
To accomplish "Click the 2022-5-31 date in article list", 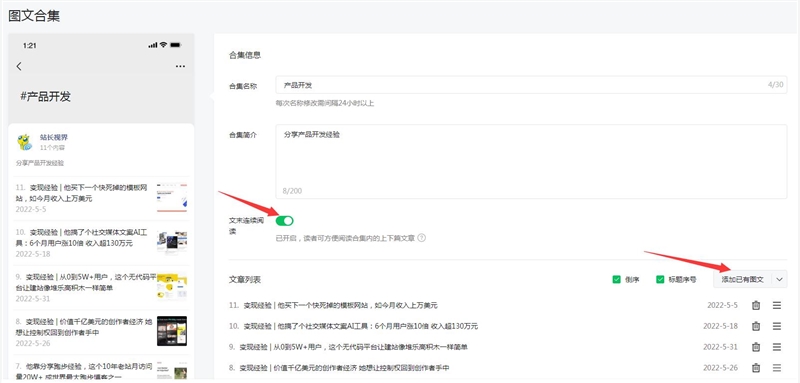I will point(720,347).
